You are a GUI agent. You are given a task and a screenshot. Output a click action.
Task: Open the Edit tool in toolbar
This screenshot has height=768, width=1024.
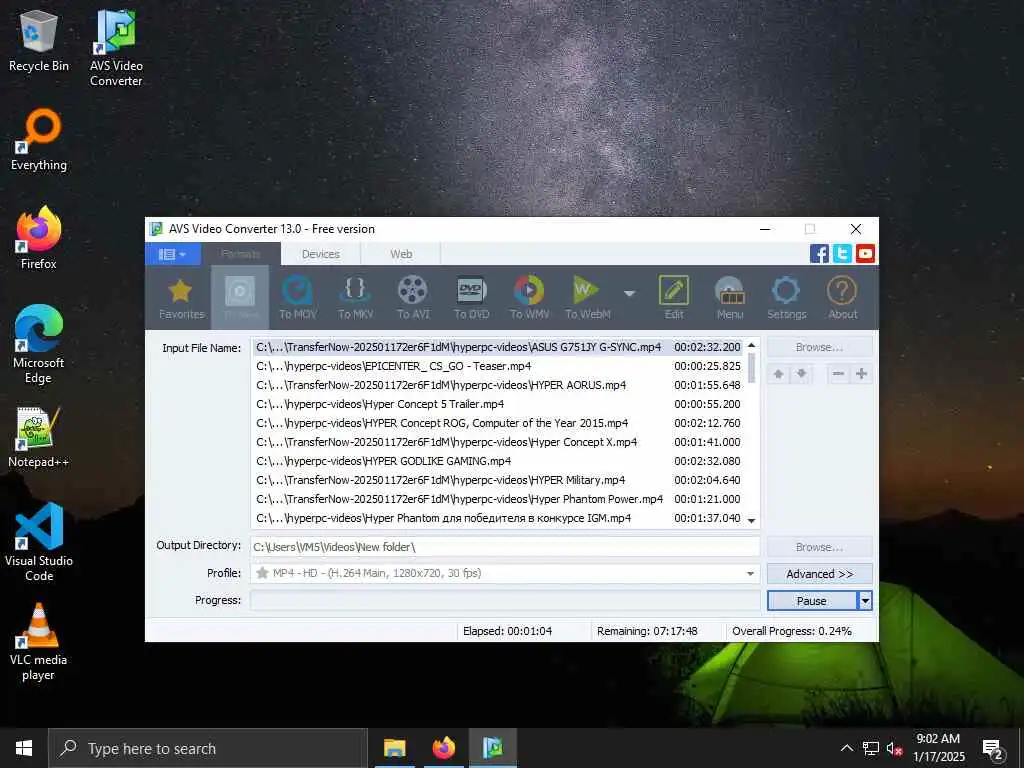point(674,298)
